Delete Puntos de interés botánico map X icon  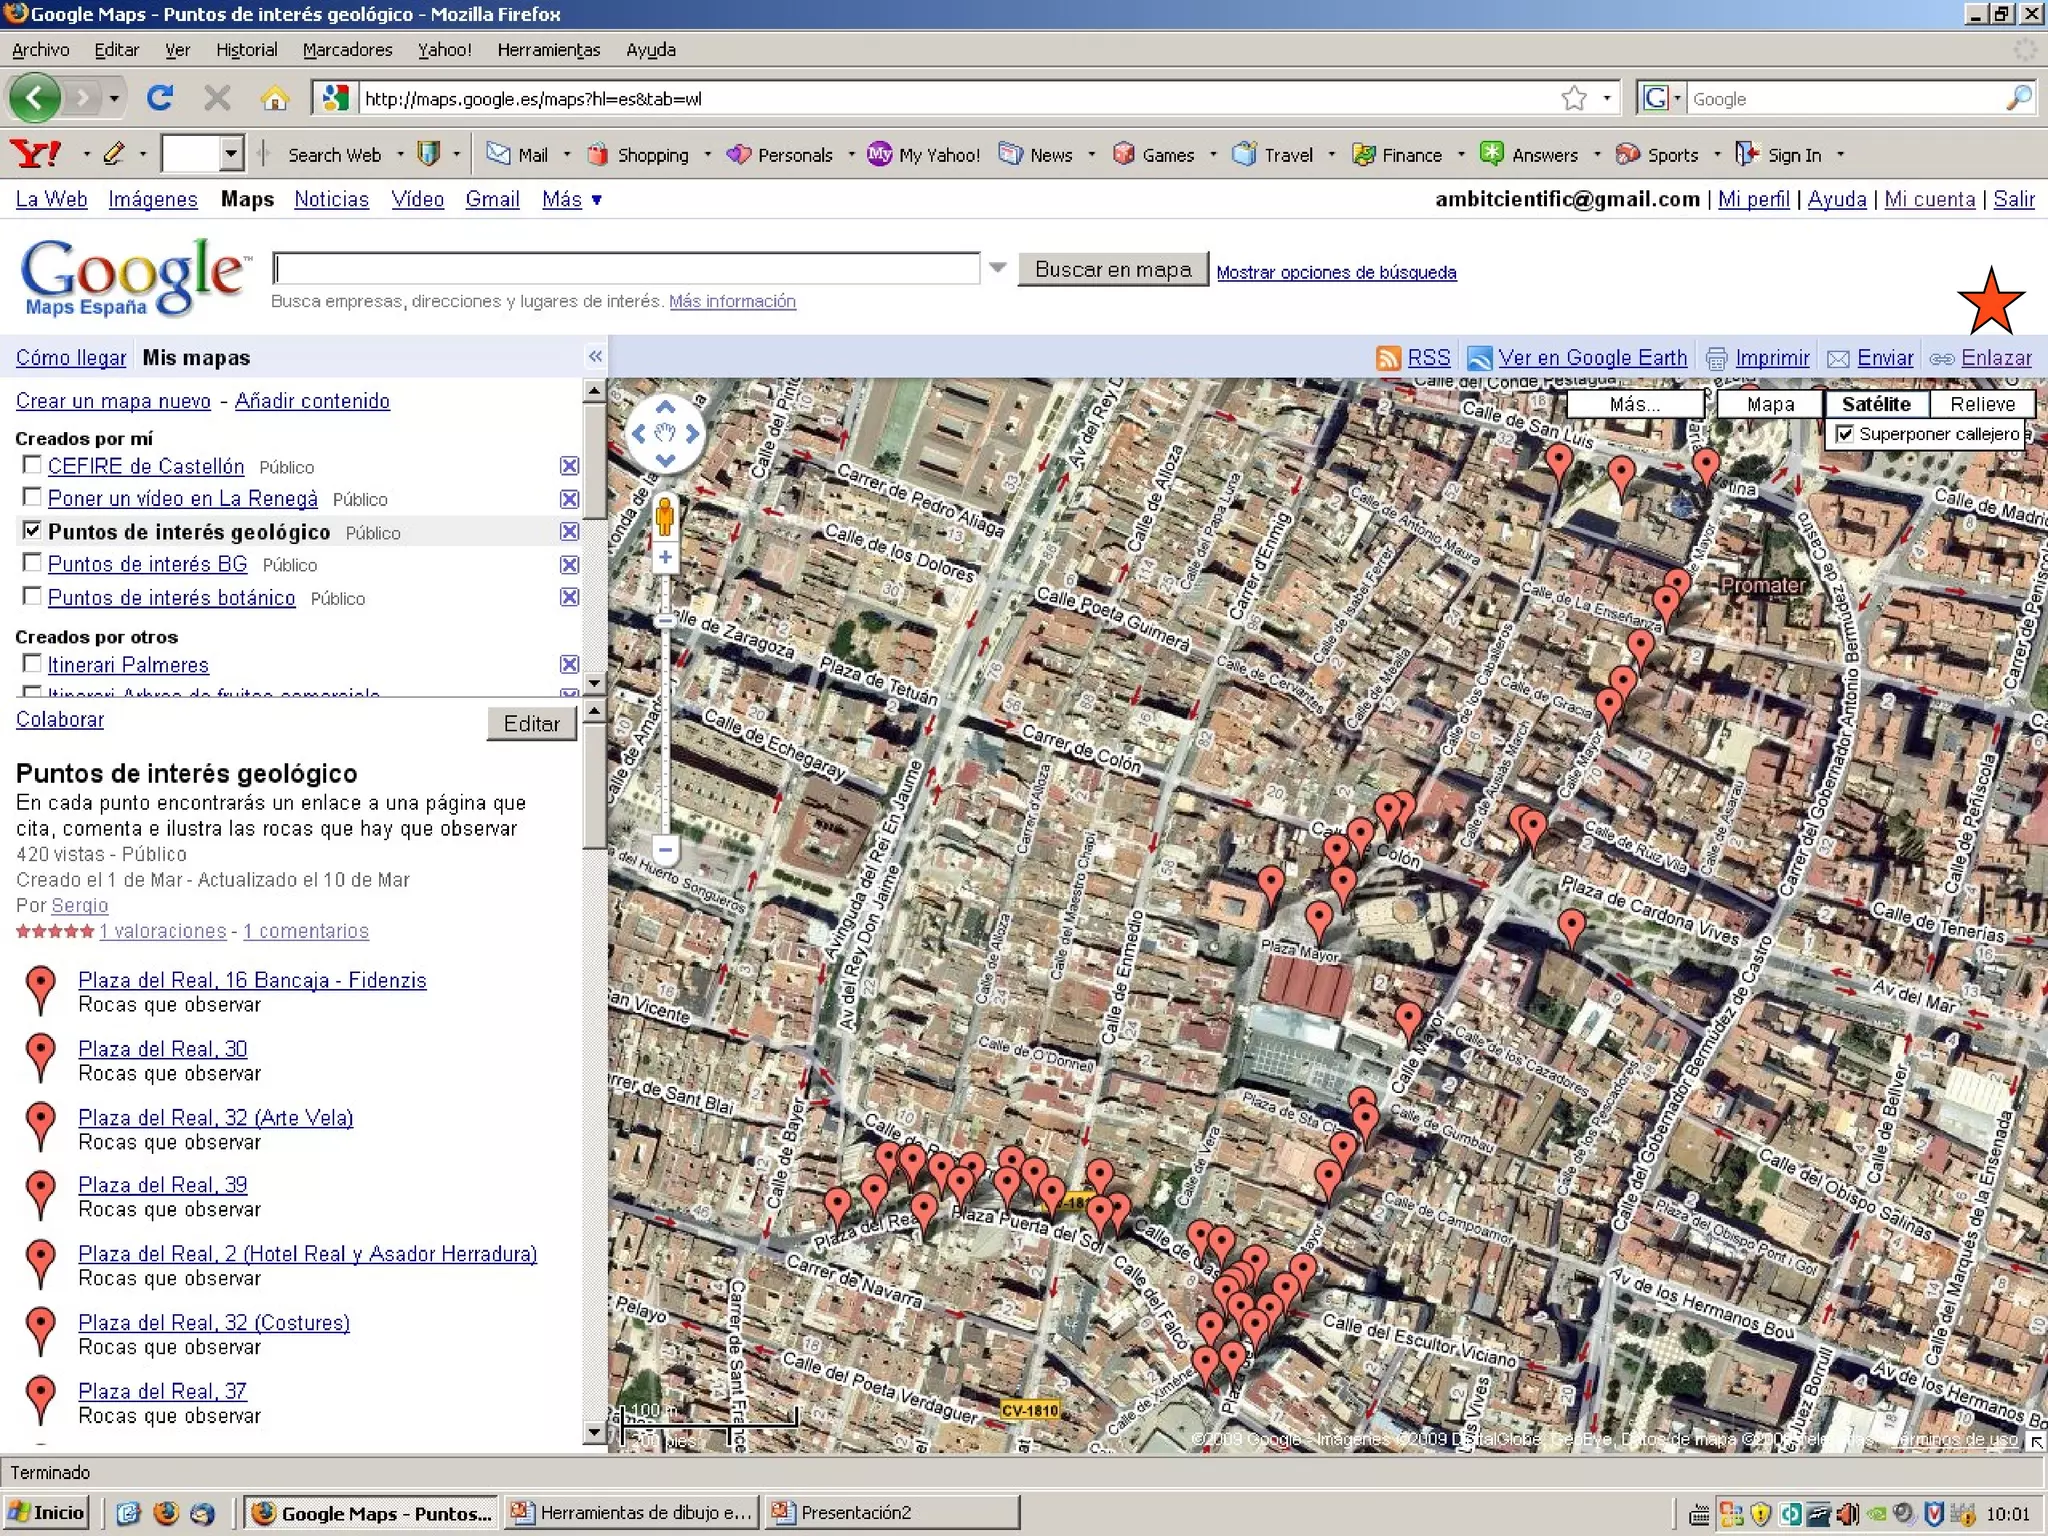pyautogui.click(x=569, y=597)
